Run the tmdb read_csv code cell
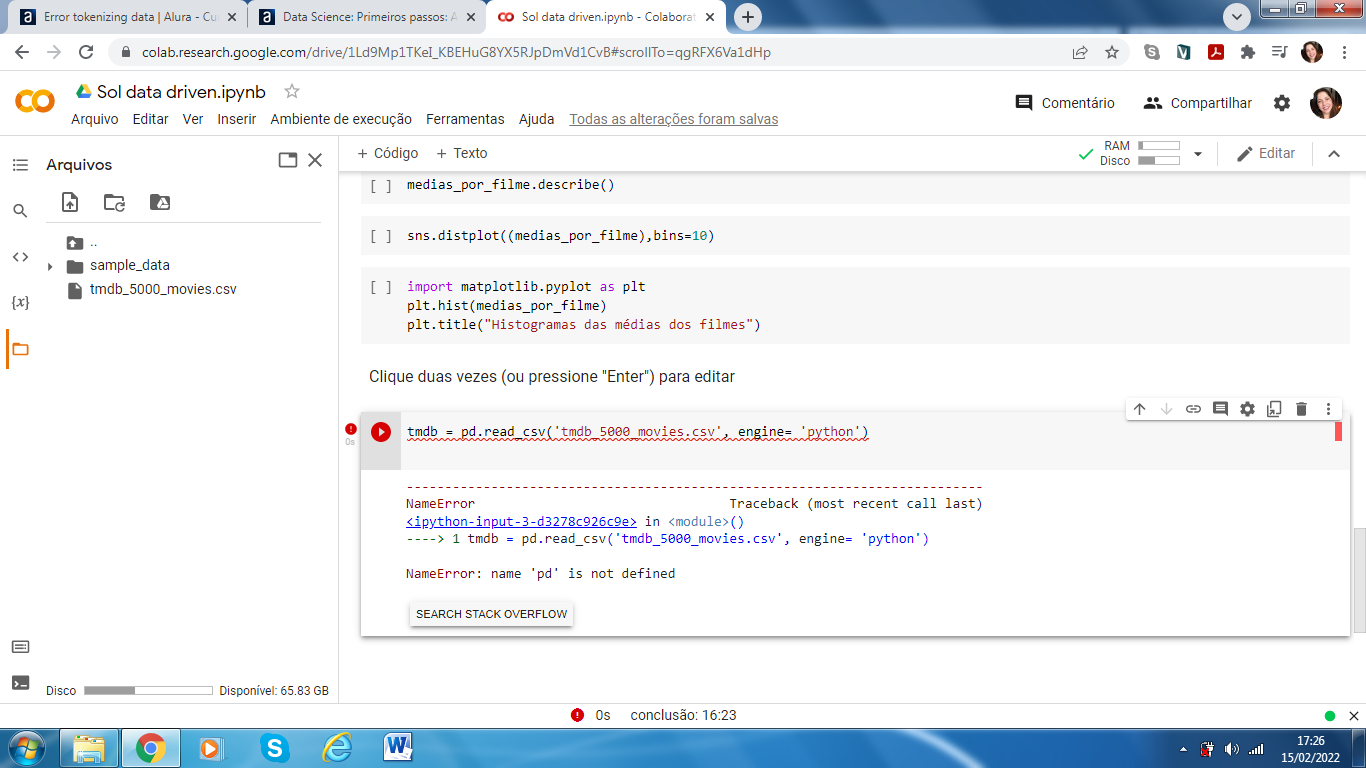The width and height of the screenshot is (1366, 768). pos(381,432)
